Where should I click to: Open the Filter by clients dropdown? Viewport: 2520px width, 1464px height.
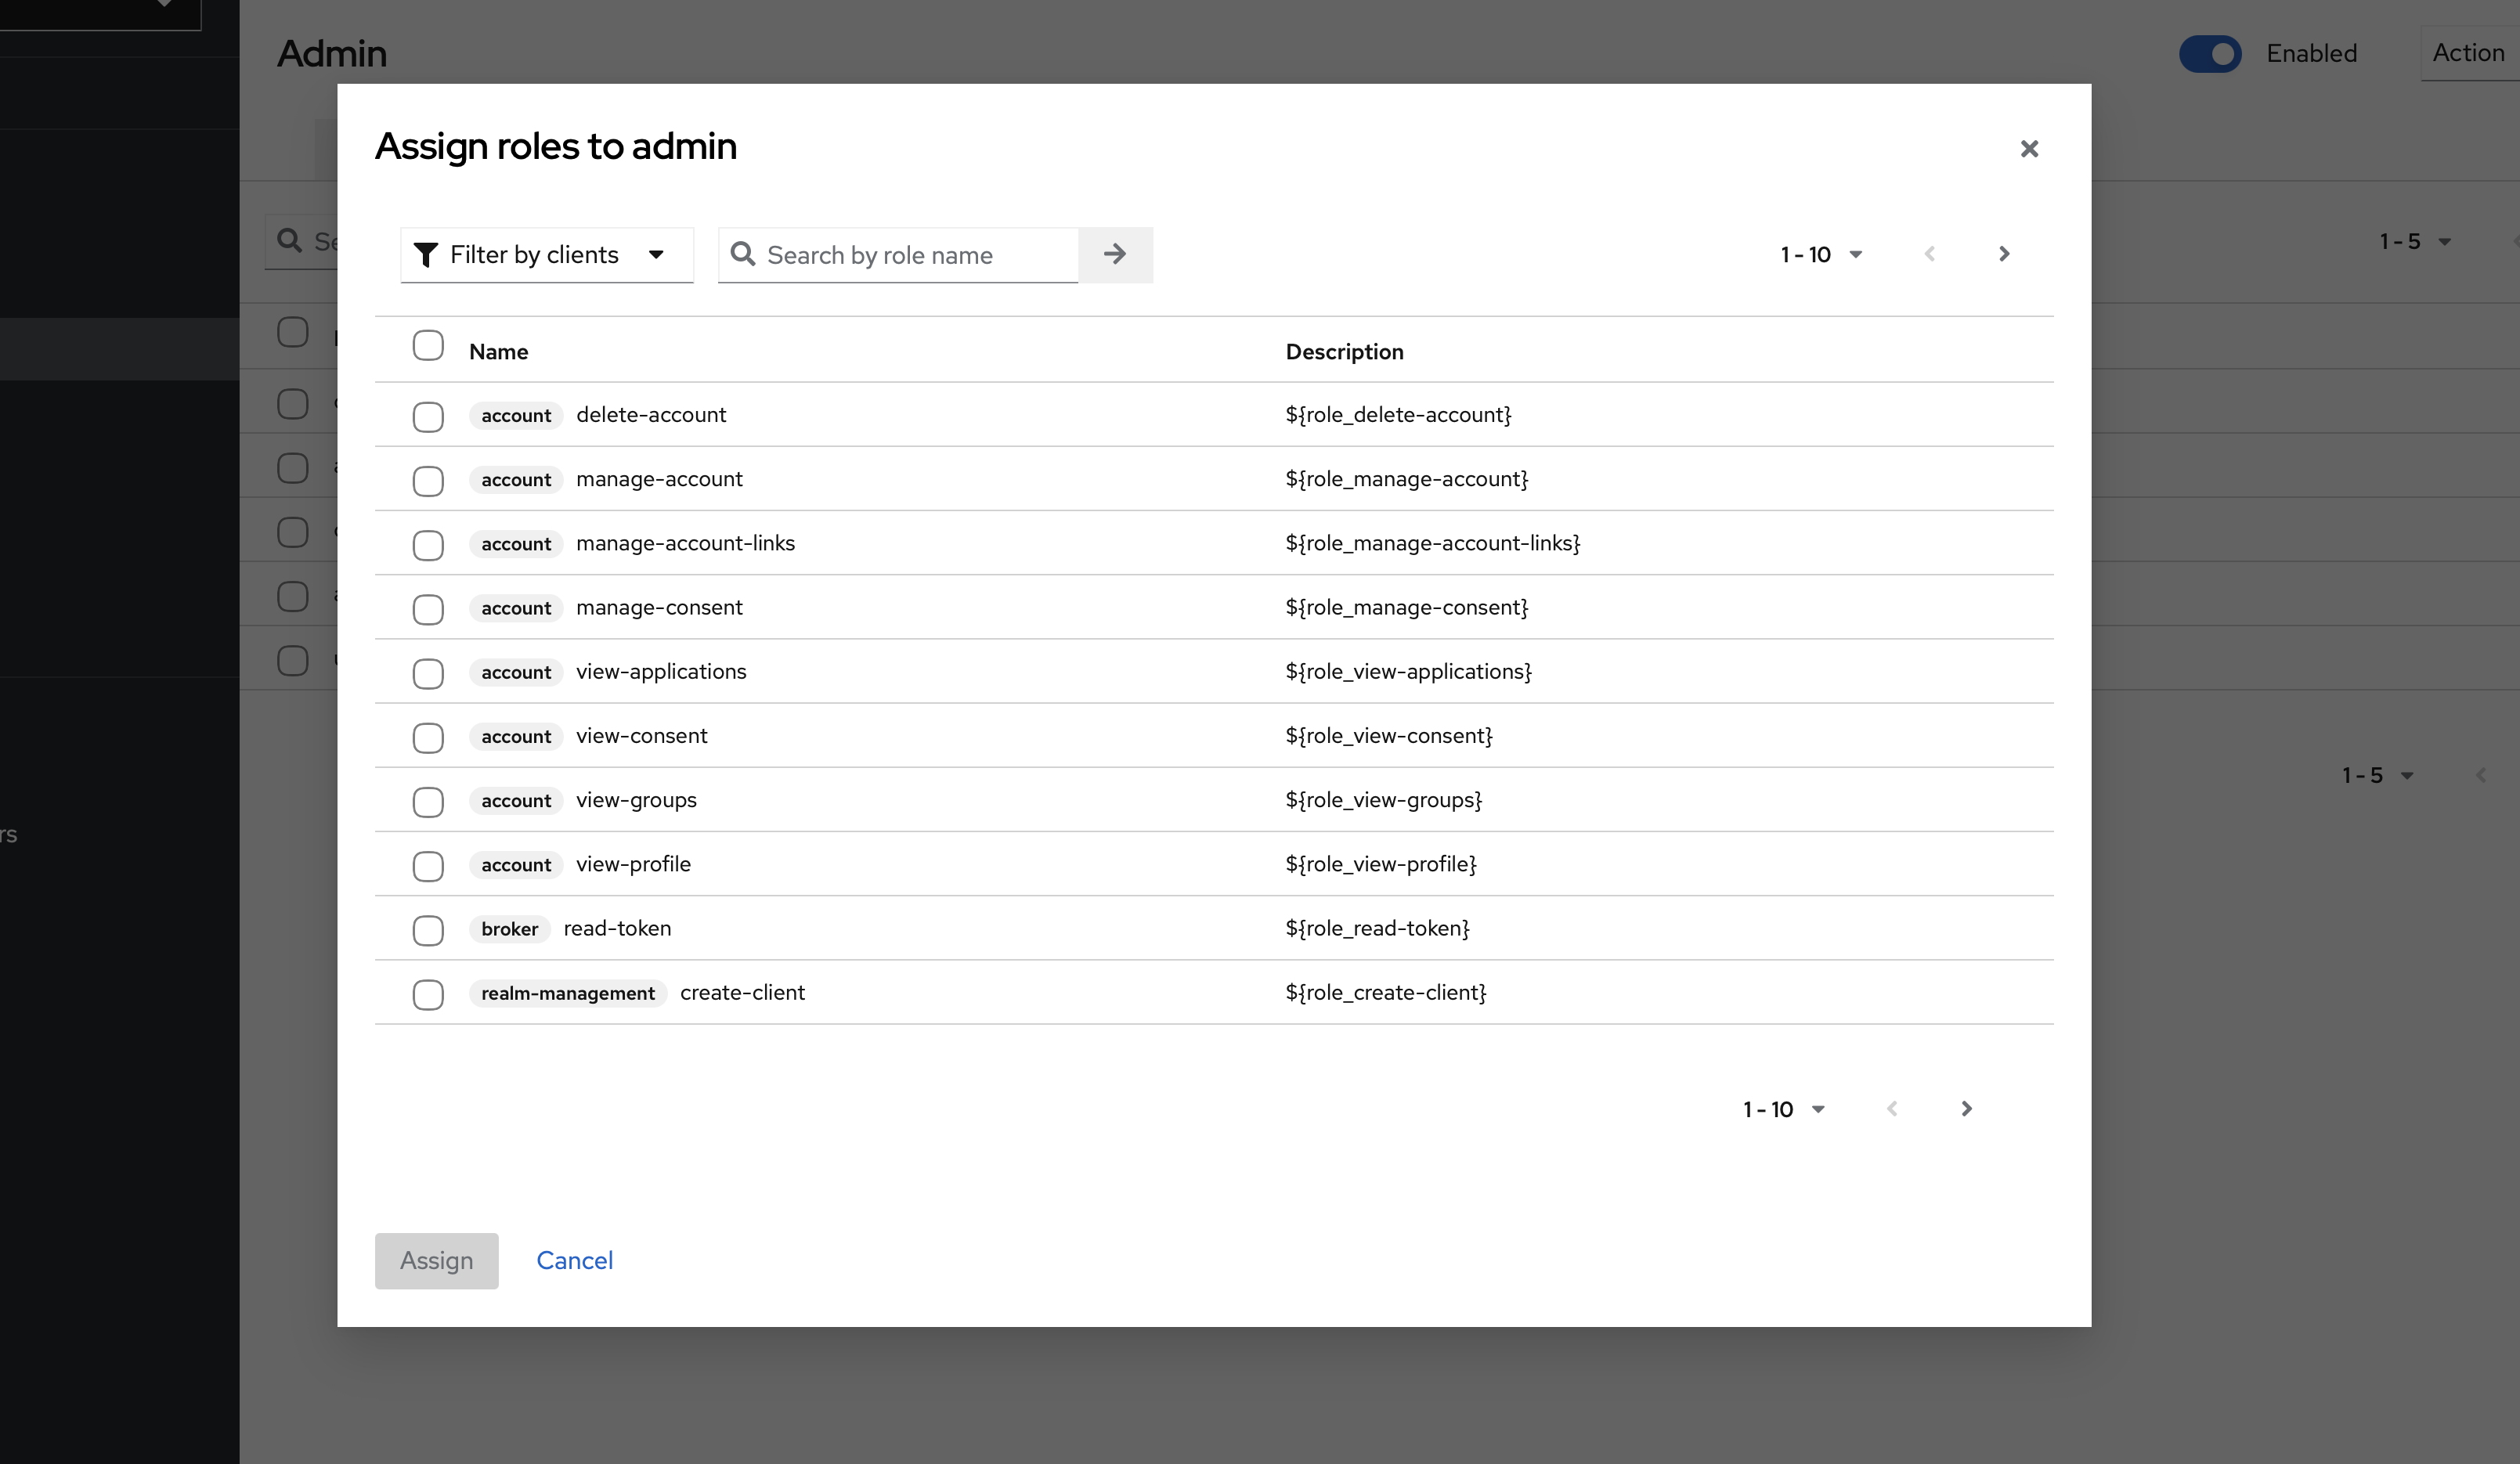[x=547, y=255]
